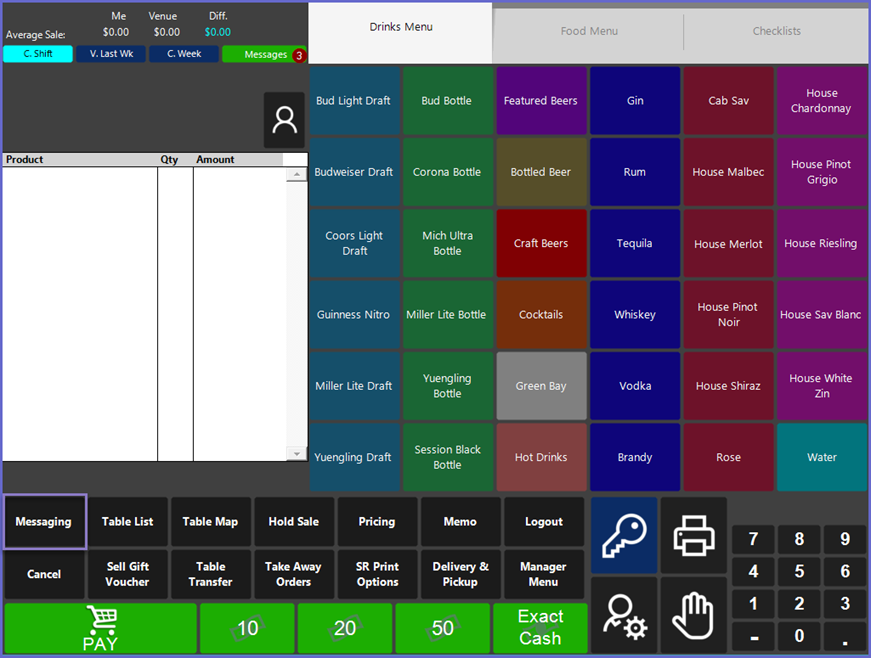Select the 10 dollar quick cash button
The height and width of the screenshot is (658, 871).
click(x=247, y=628)
